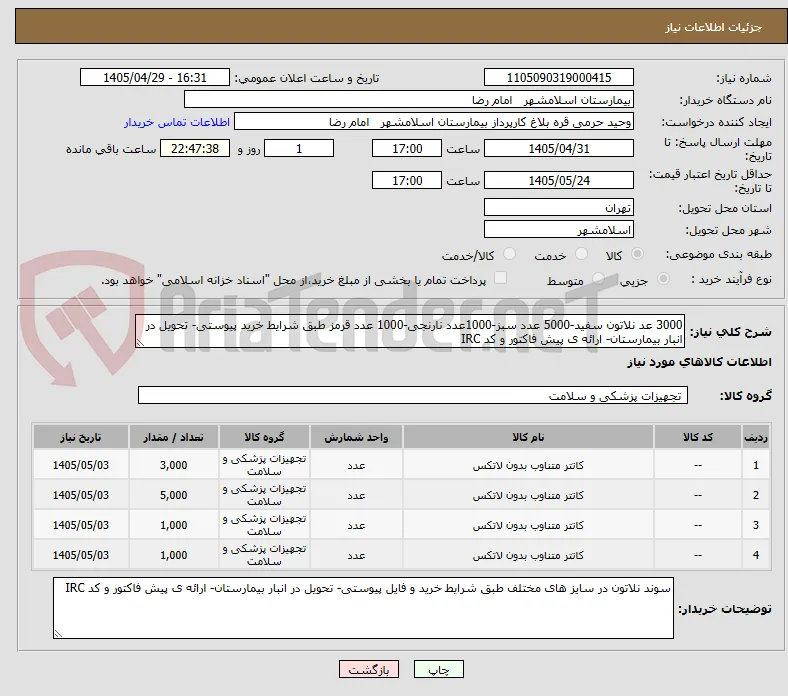Click the need number field 1105090319000415
The height and width of the screenshot is (696, 788).
tap(559, 77)
